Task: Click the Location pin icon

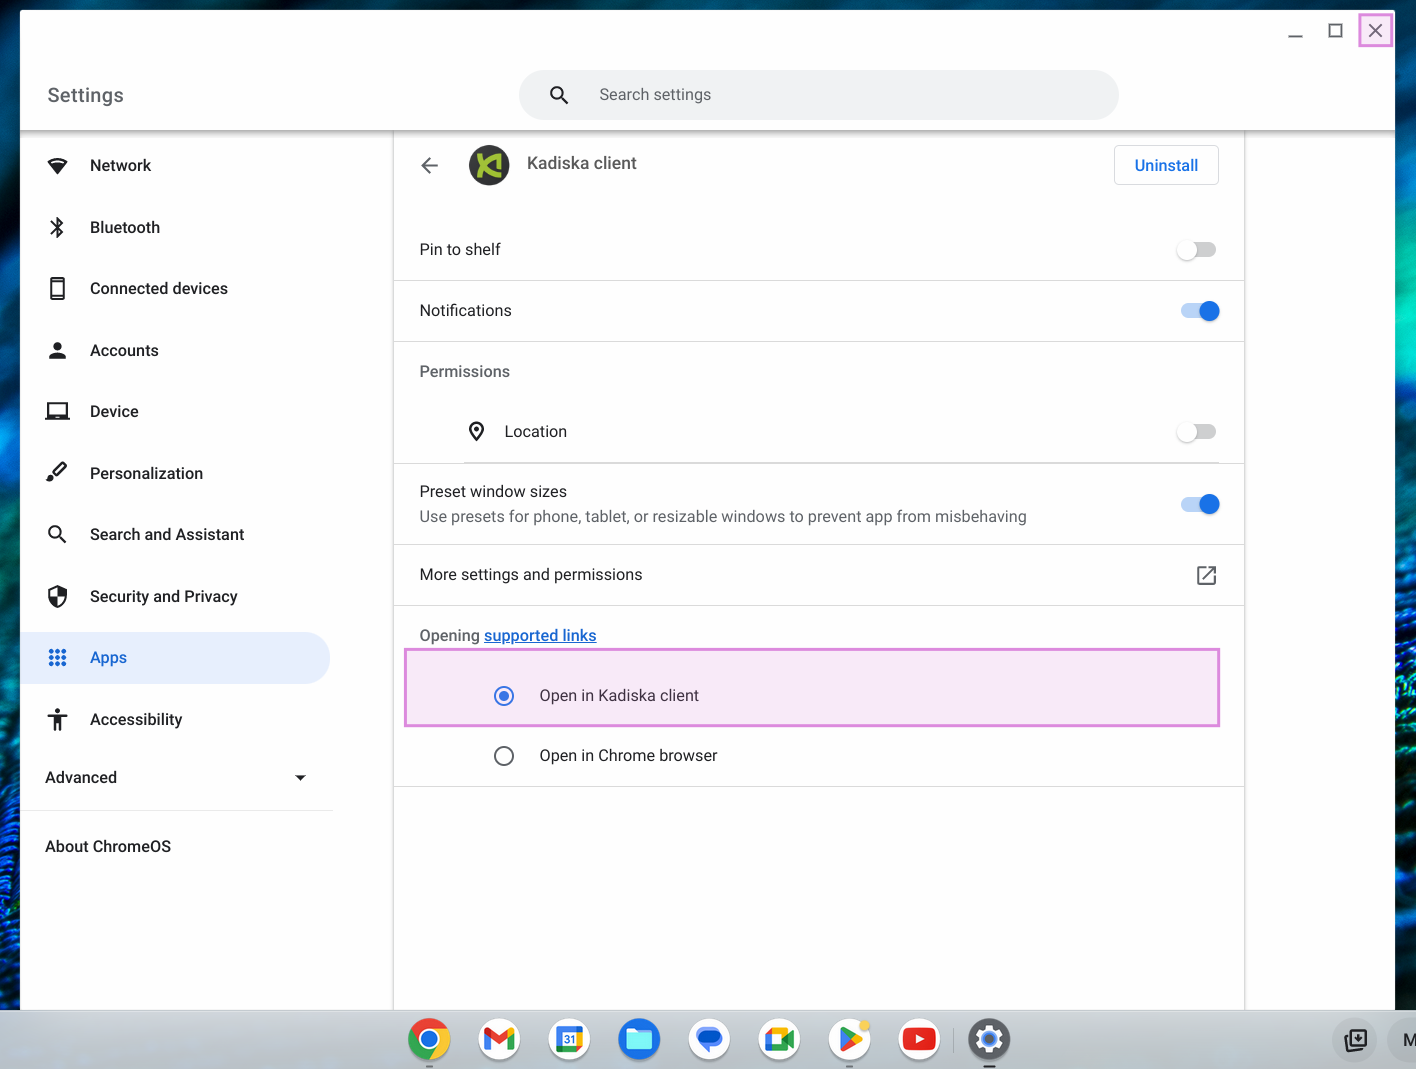Action: click(x=477, y=432)
